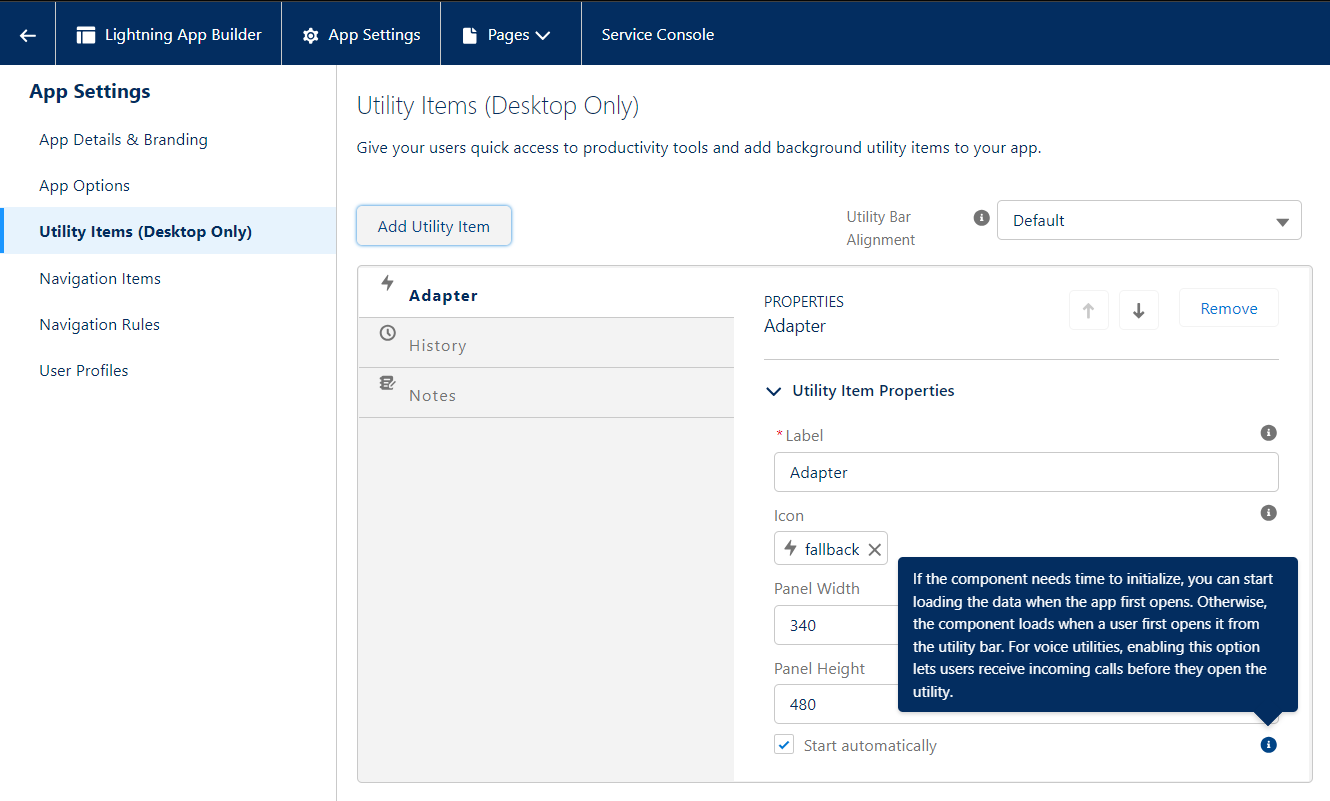Open the Pages dropdown chevron

[x=543, y=36]
